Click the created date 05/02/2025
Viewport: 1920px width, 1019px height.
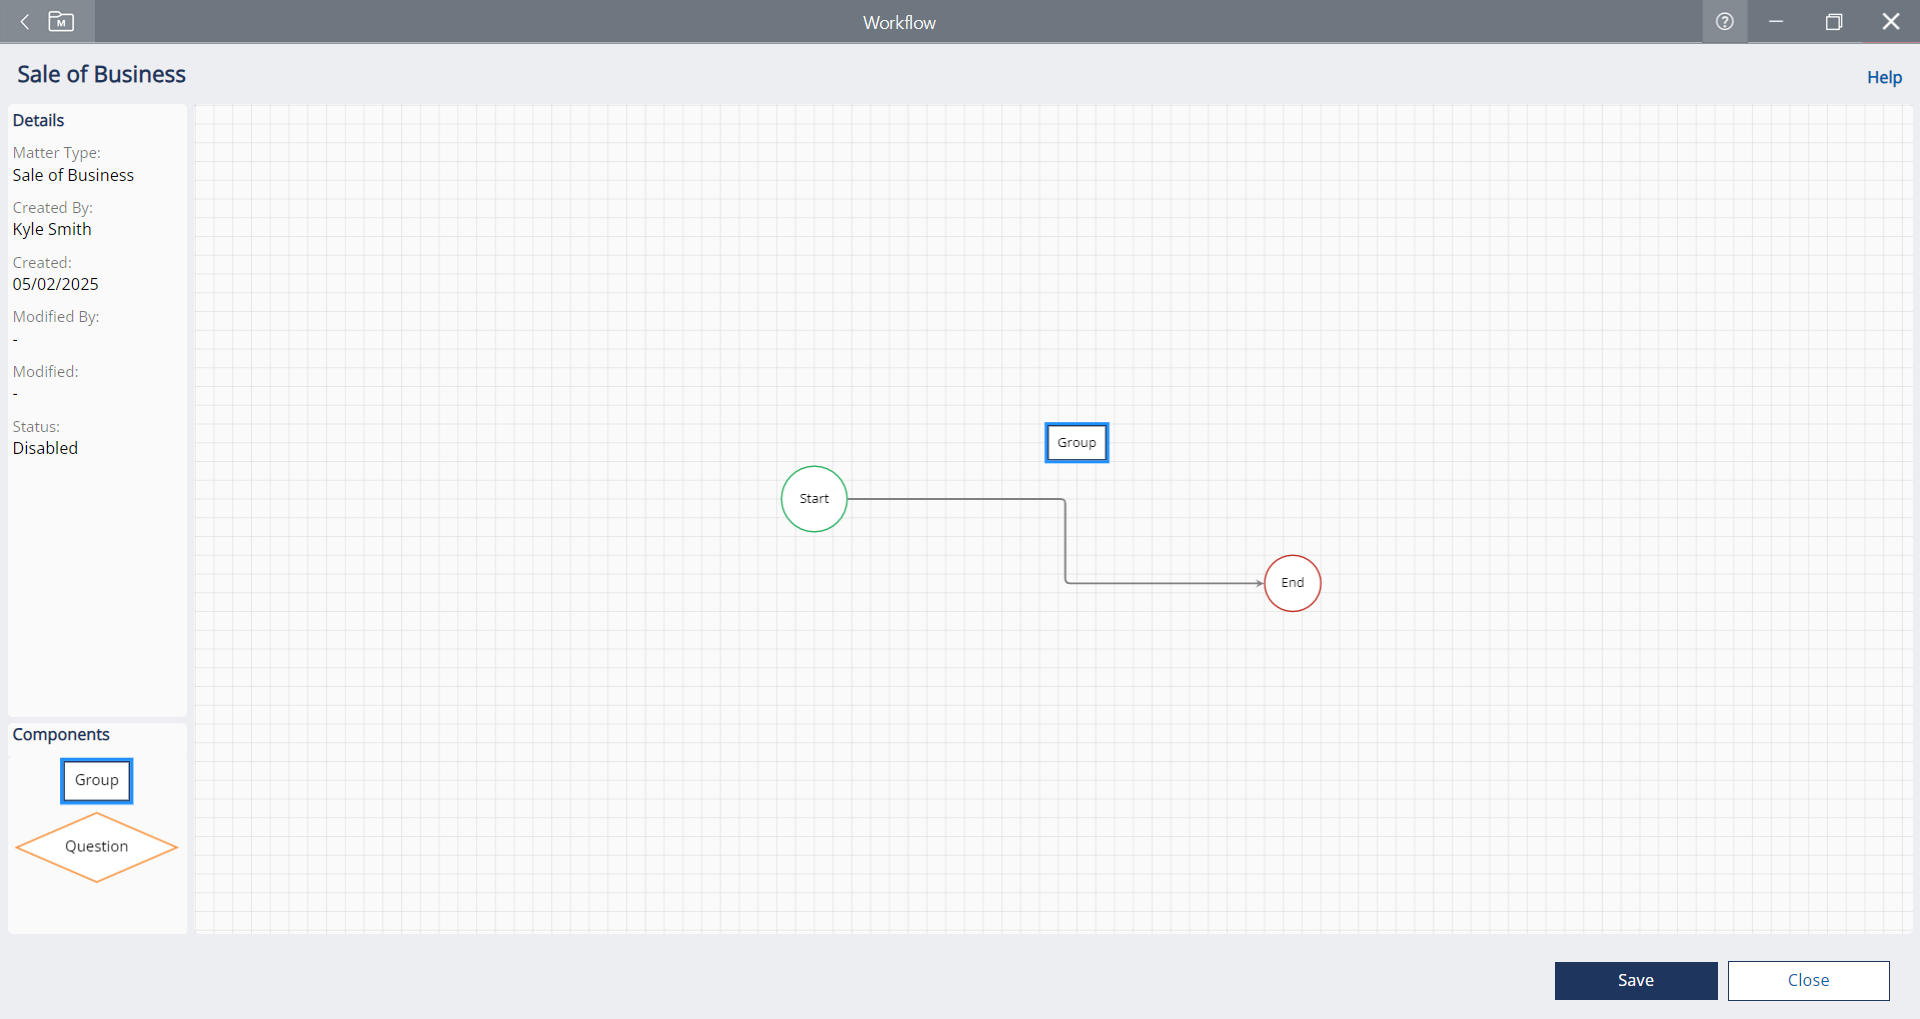[x=55, y=284]
